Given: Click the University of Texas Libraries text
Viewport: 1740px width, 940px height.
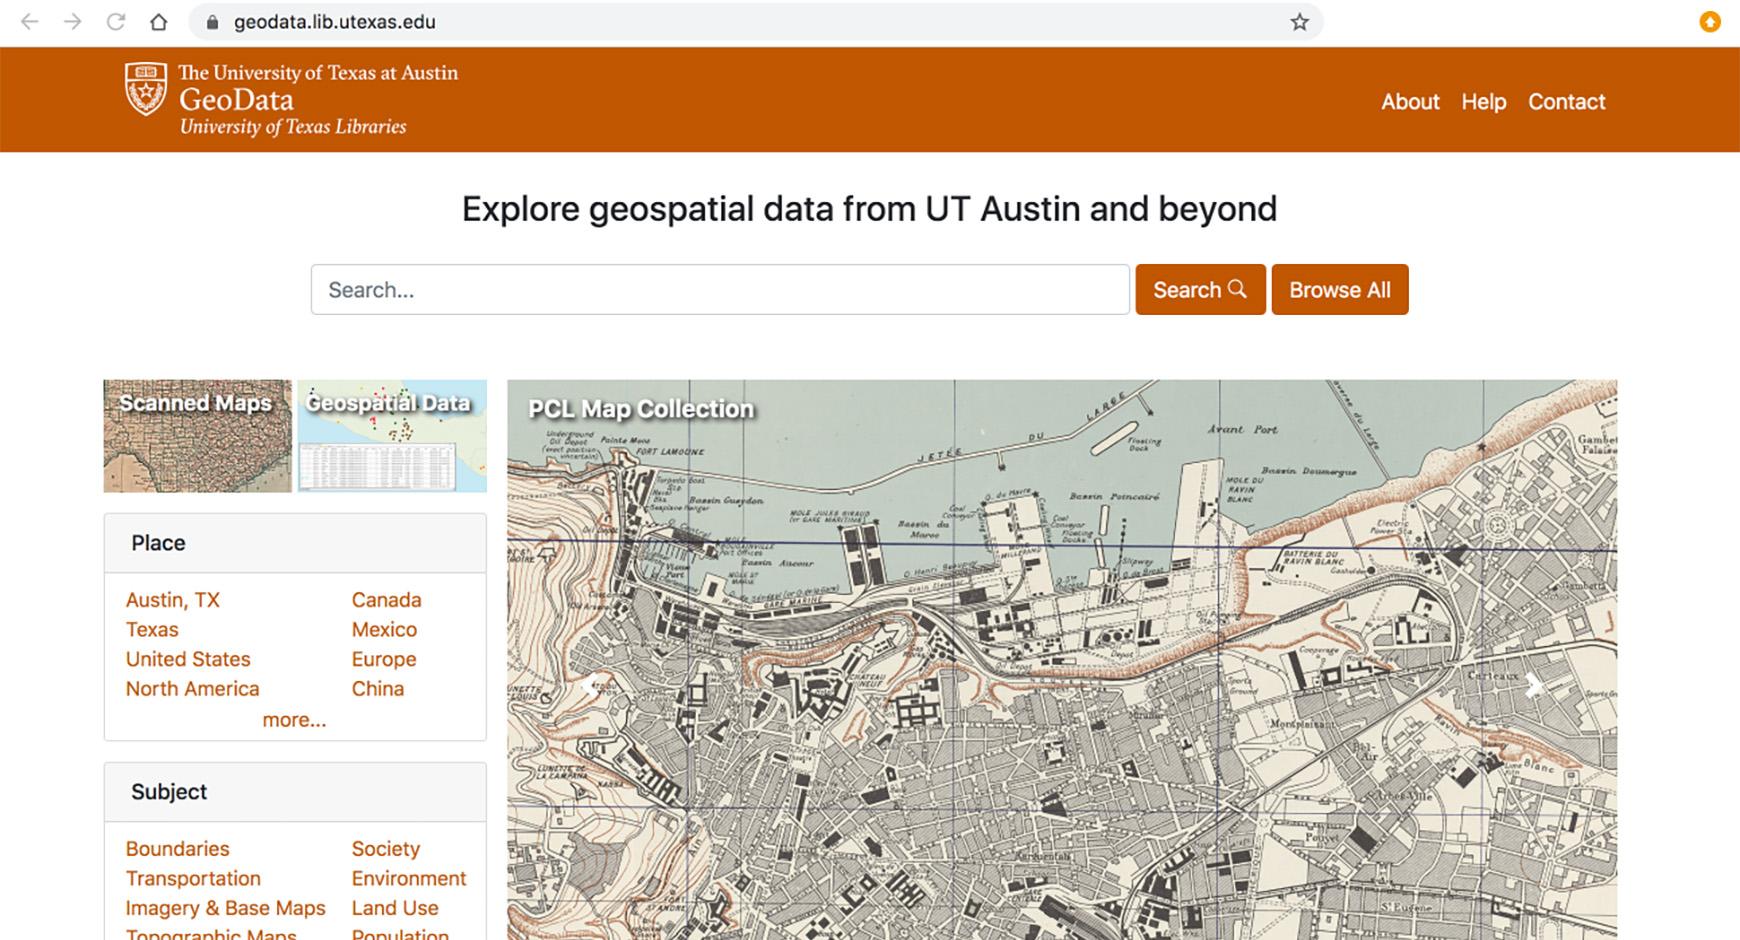Looking at the screenshot, I should coord(293,127).
